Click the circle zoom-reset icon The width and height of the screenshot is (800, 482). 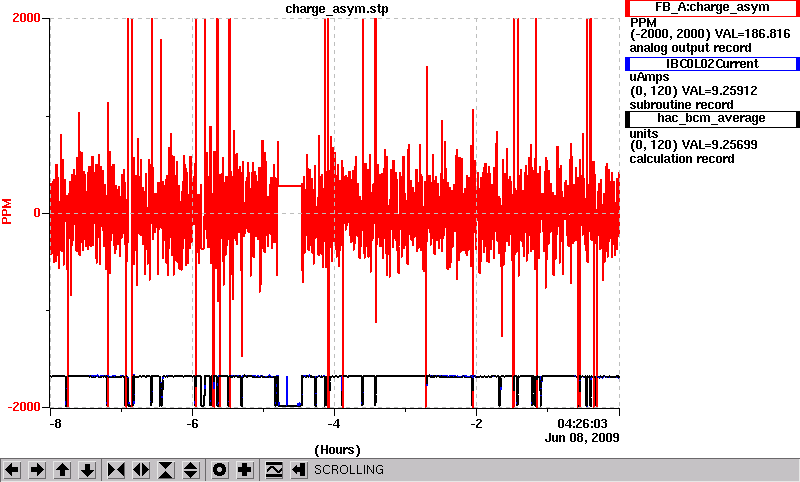click(220, 470)
